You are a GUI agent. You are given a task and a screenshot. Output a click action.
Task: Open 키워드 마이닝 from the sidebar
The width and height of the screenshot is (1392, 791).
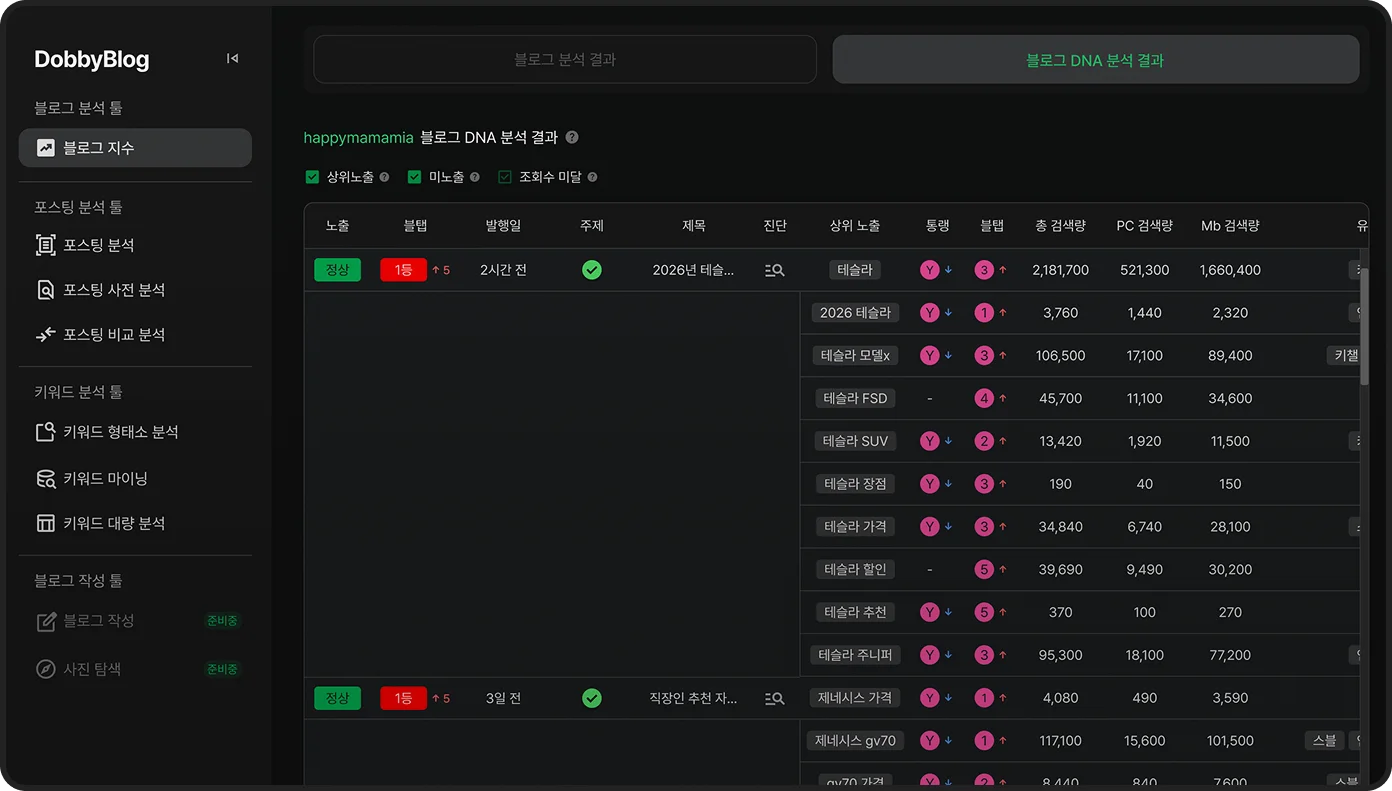click(x=105, y=478)
